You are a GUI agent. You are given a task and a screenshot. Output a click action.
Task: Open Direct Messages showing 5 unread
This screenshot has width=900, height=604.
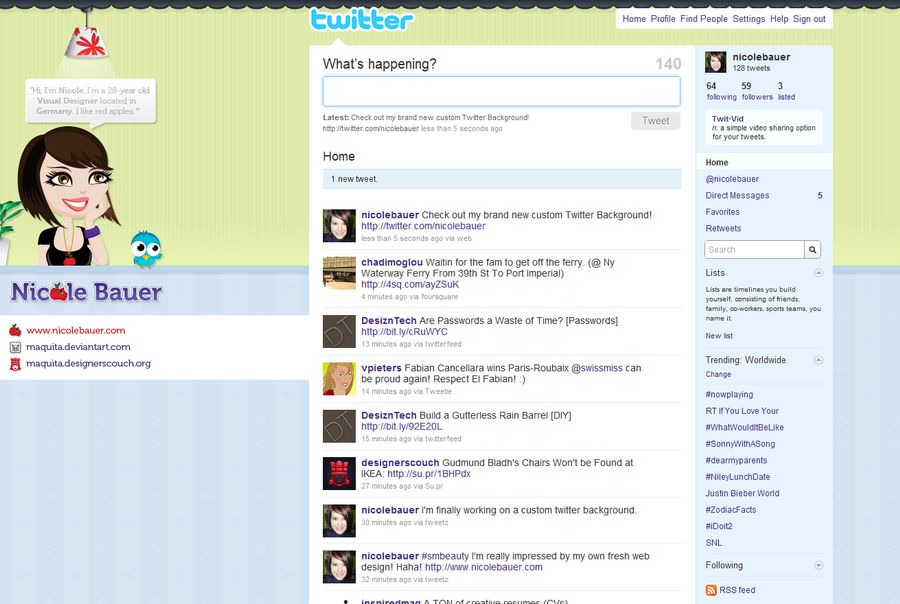(x=735, y=195)
